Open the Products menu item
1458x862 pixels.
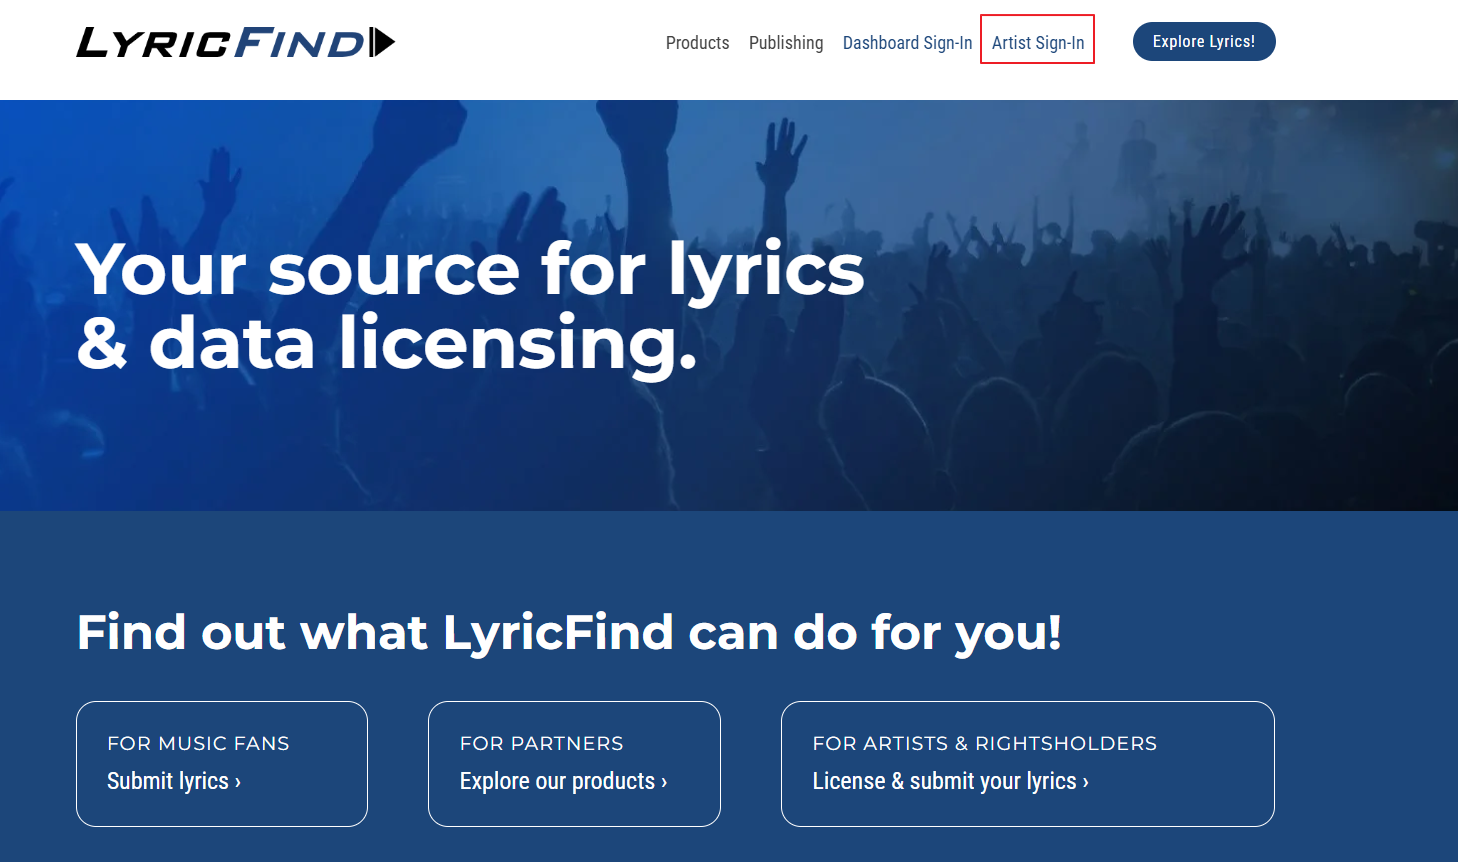[x=698, y=43]
